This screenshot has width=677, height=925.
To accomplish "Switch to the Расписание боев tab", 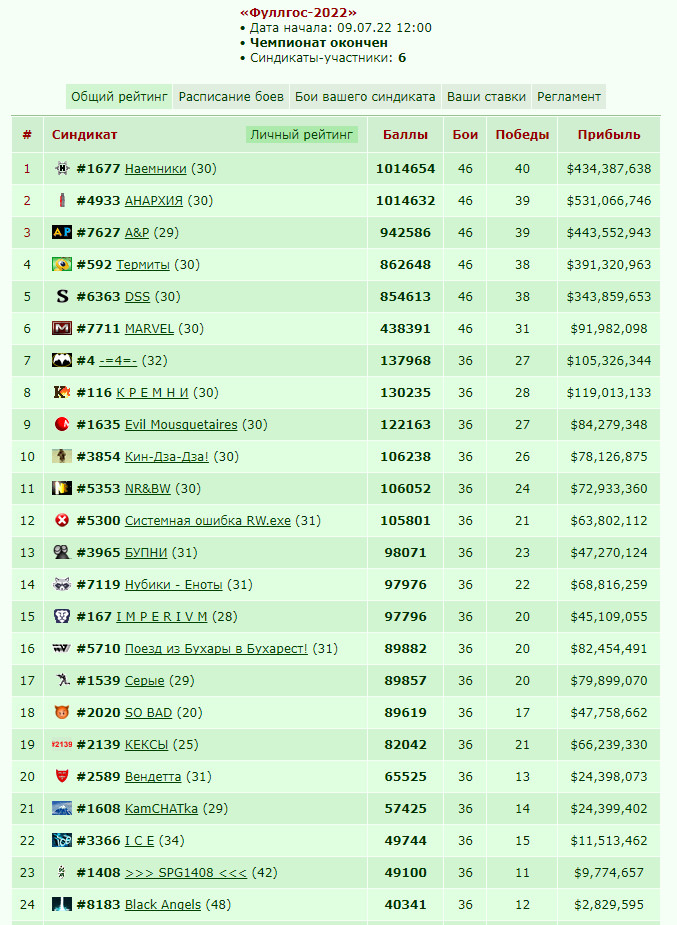I will point(231,97).
